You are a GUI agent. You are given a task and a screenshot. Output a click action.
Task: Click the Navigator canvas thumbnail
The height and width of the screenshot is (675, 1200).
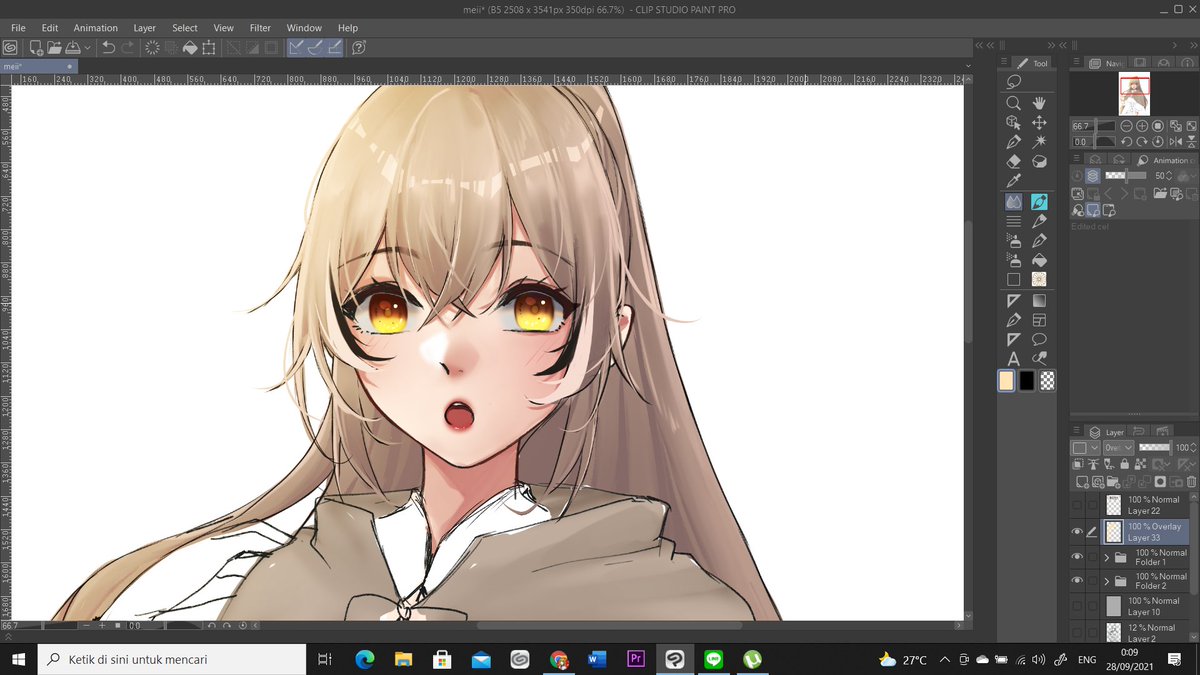click(x=1134, y=94)
